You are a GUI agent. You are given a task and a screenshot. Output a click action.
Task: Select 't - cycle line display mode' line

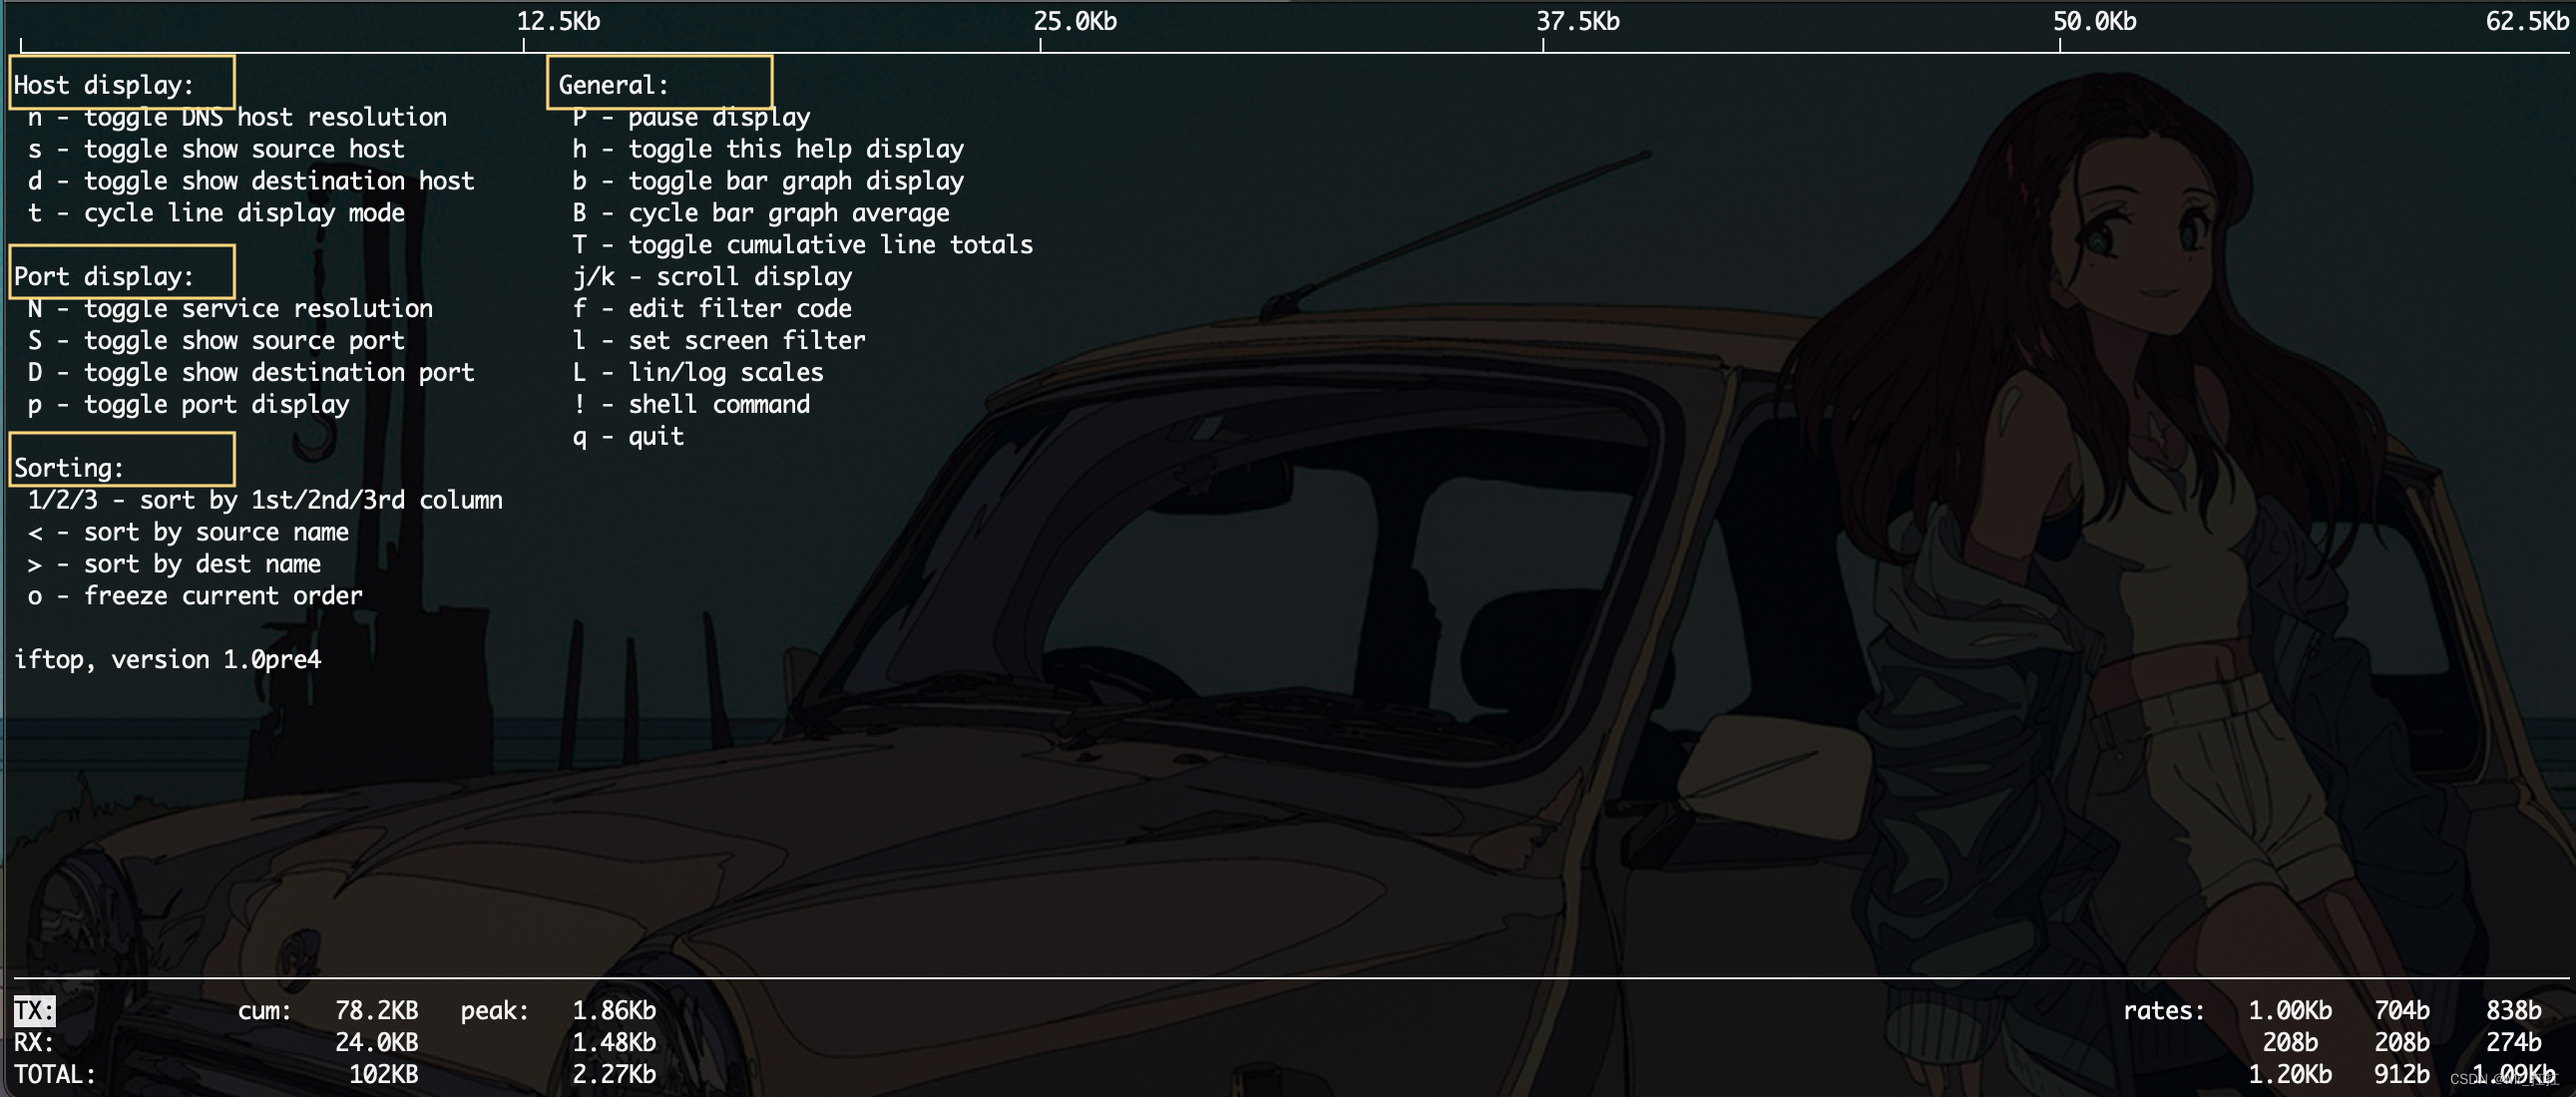(x=216, y=213)
